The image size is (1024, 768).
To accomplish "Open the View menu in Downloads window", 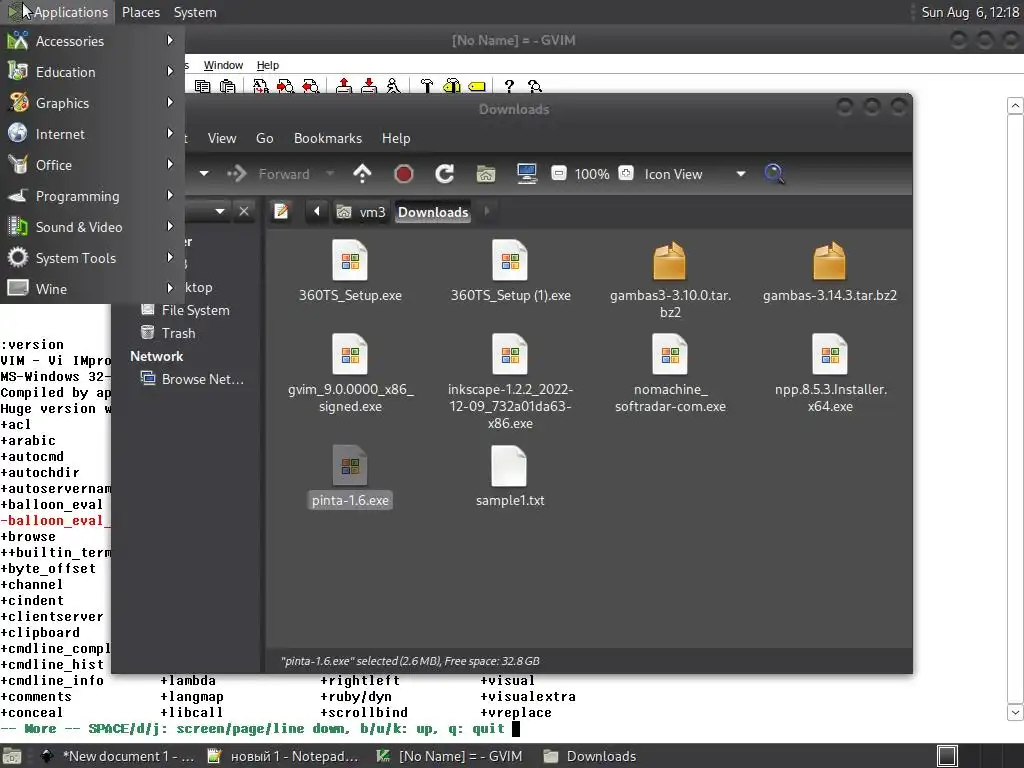I will (222, 138).
